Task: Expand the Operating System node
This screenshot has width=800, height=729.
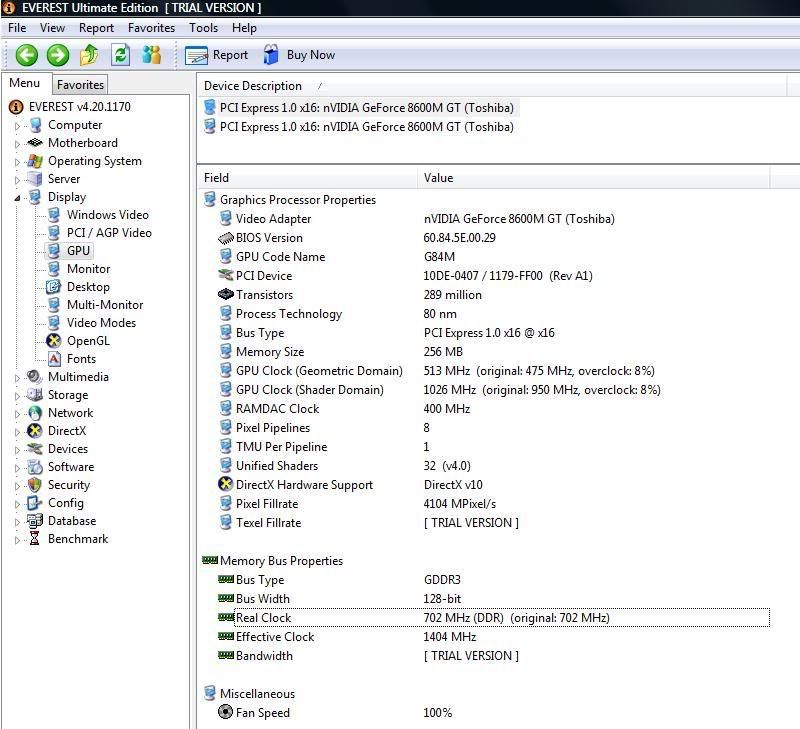Action: [x=17, y=162]
